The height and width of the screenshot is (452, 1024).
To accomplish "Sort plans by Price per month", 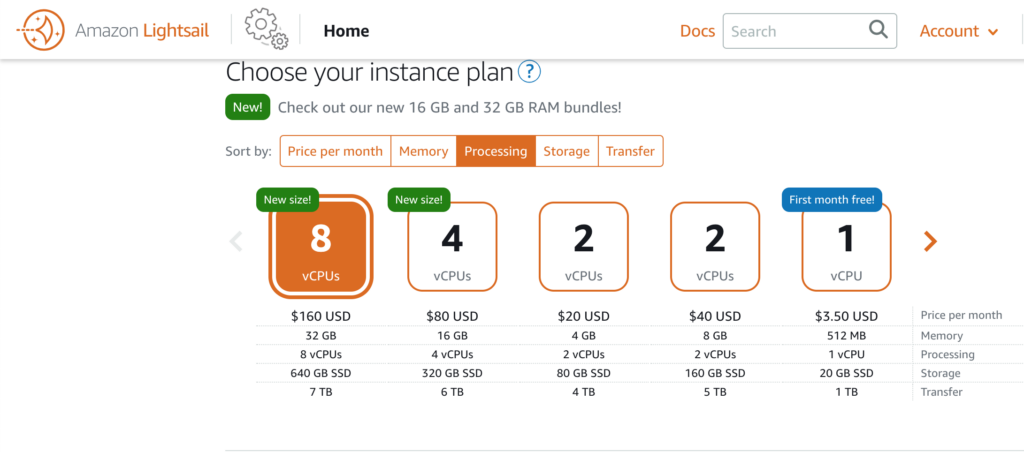I will 335,151.
